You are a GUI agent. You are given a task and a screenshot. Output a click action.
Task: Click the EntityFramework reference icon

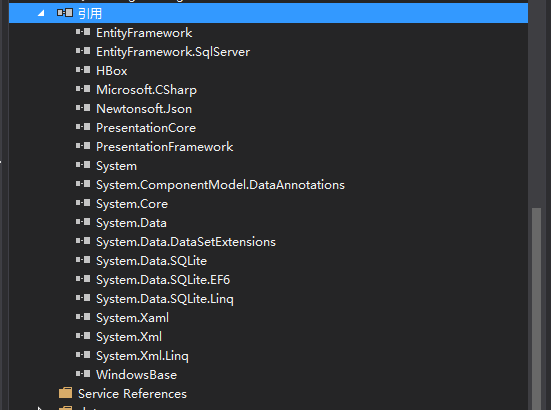83,32
